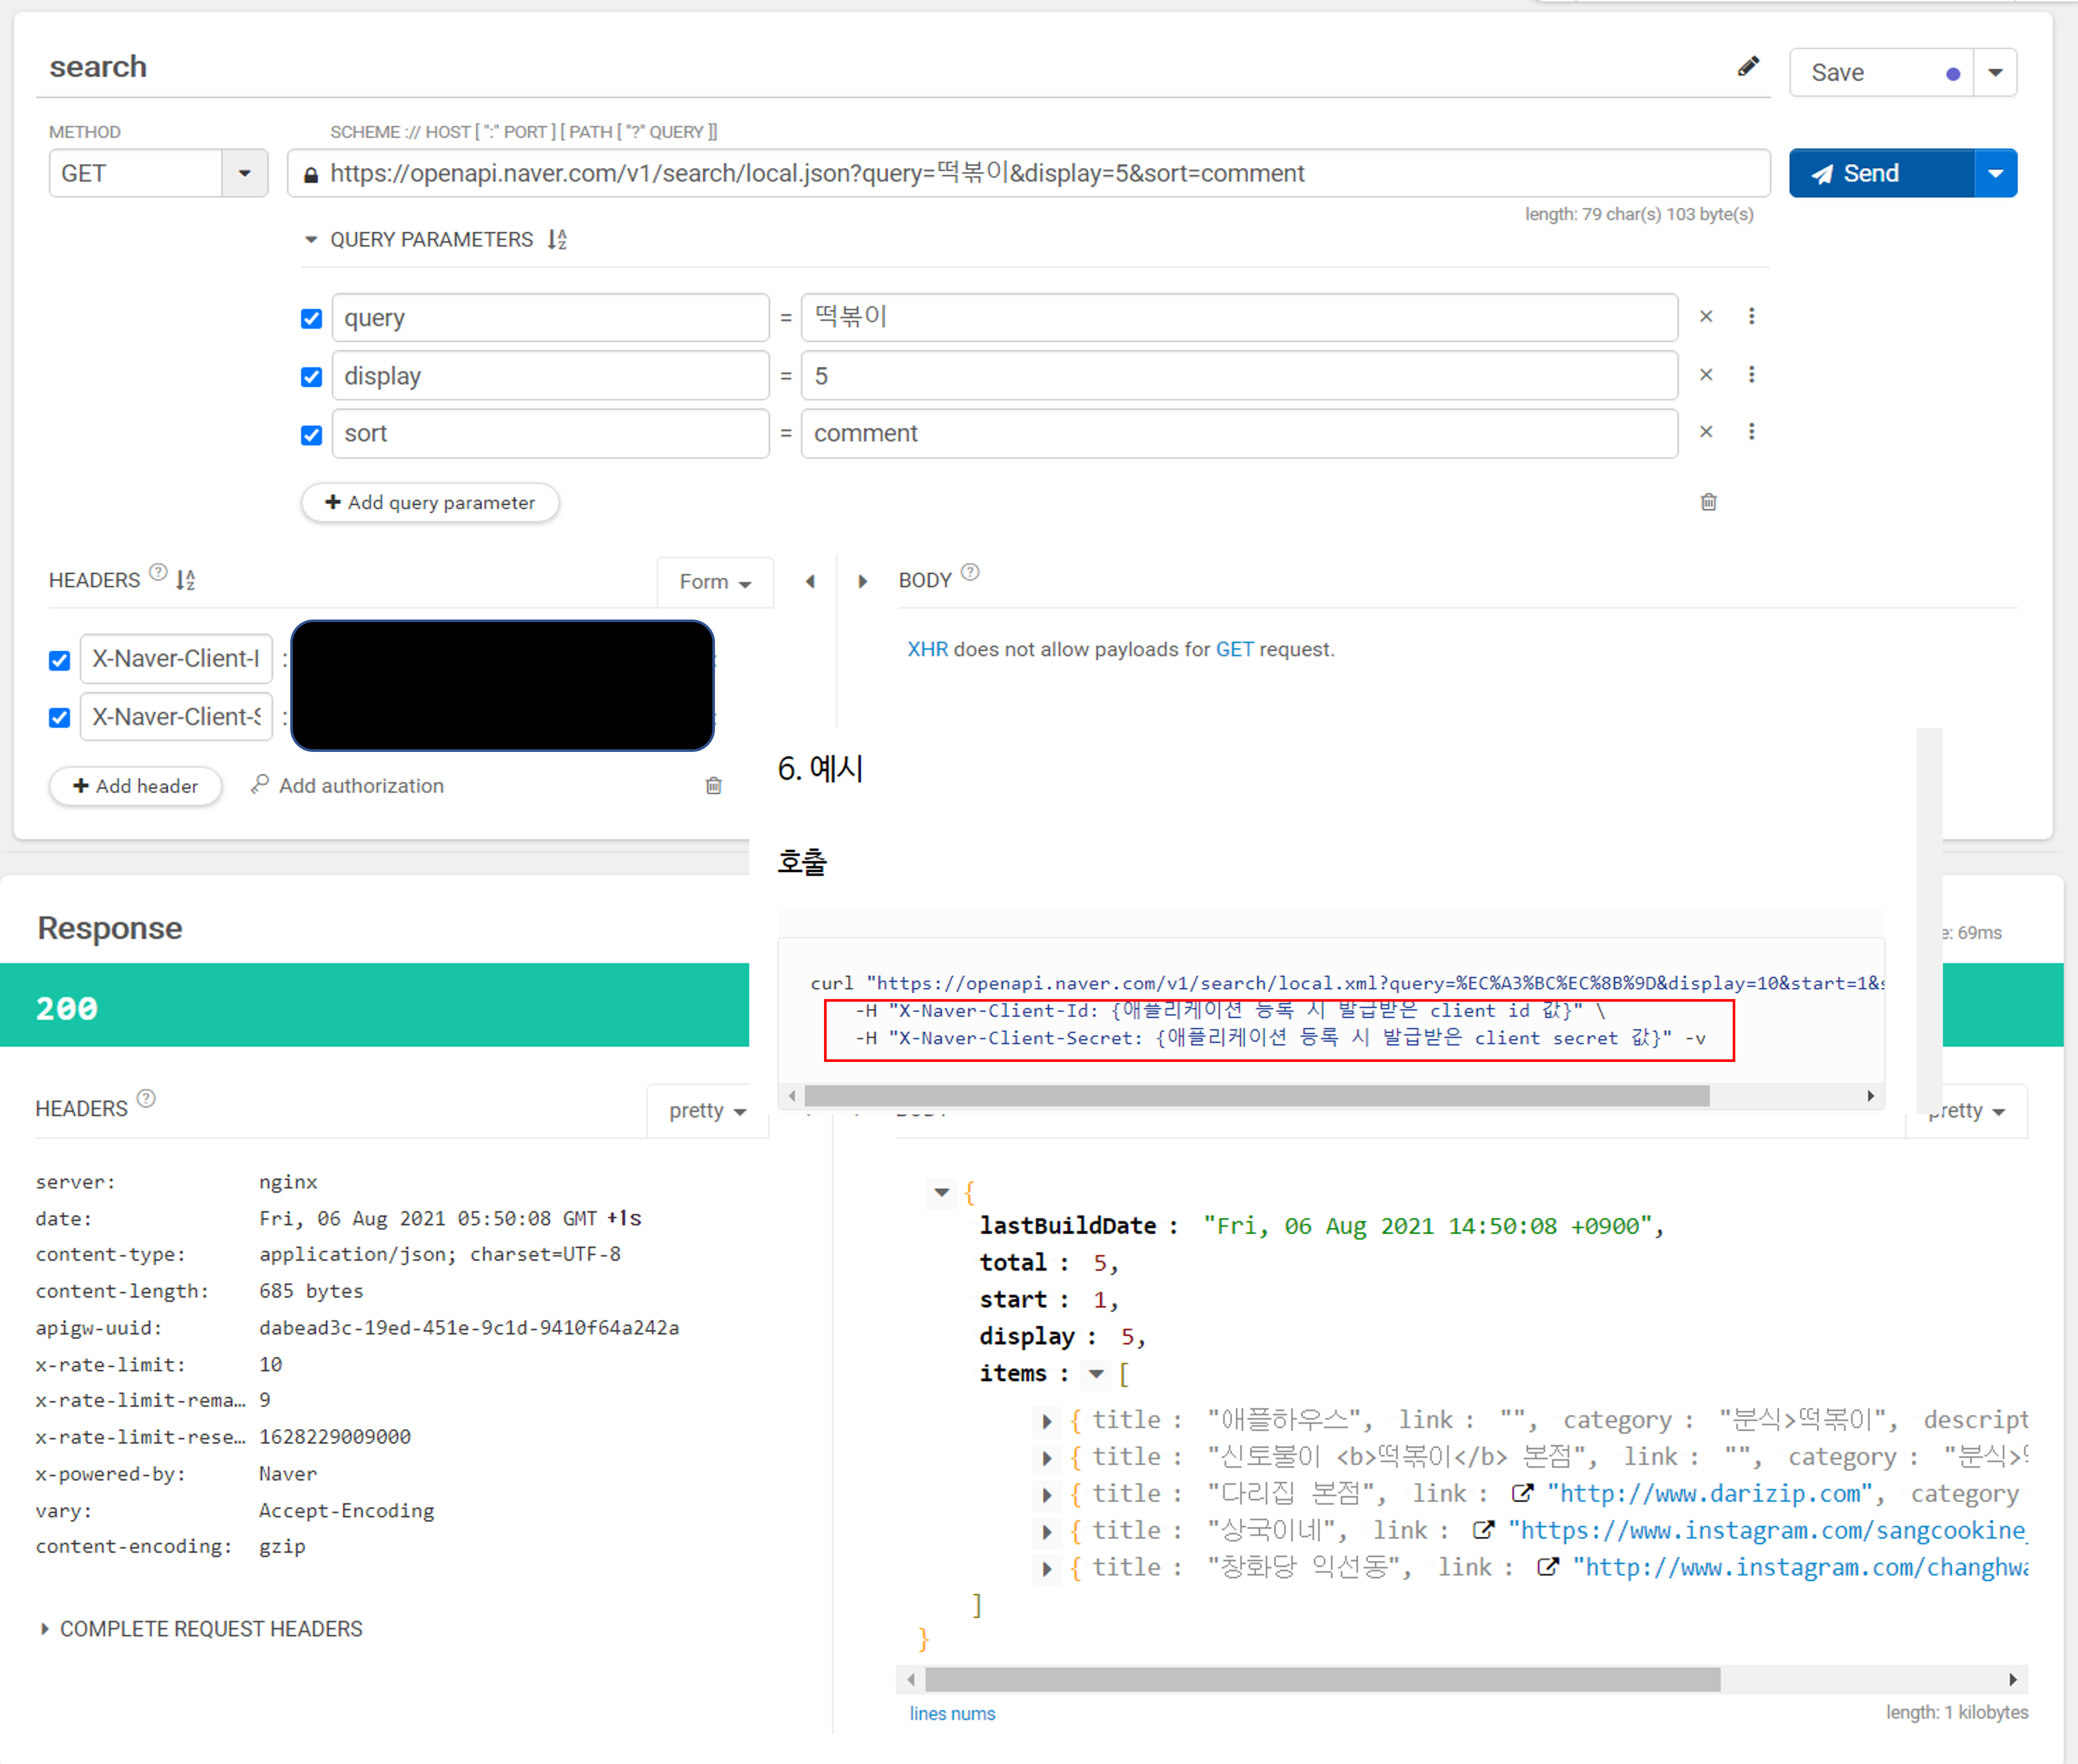The image size is (2078, 1764).
Task: Uncheck the X-Naver-Client-Id header checkbox
Action: (x=60, y=660)
